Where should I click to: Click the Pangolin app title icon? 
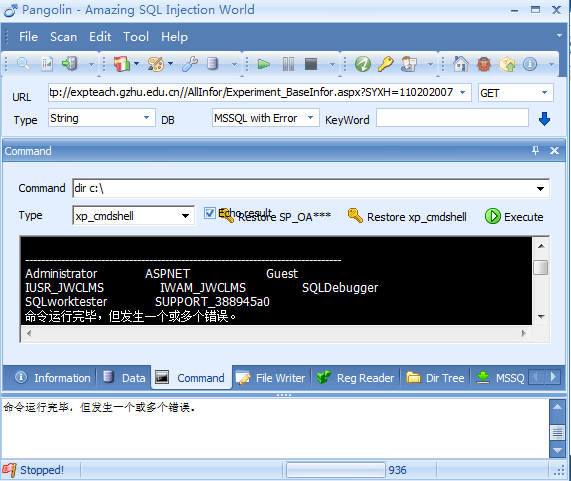pyautogui.click(x=10, y=10)
